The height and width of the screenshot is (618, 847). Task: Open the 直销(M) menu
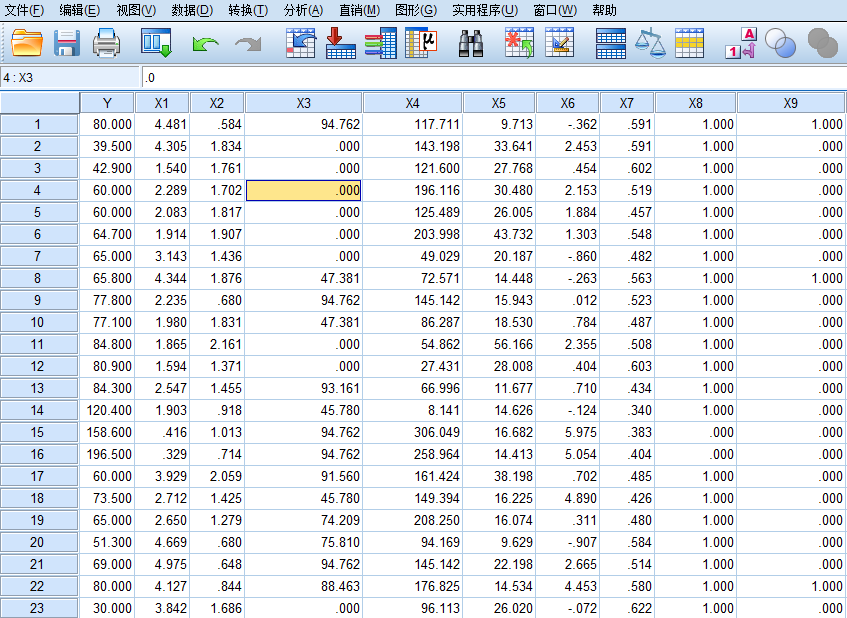(x=359, y=10)
